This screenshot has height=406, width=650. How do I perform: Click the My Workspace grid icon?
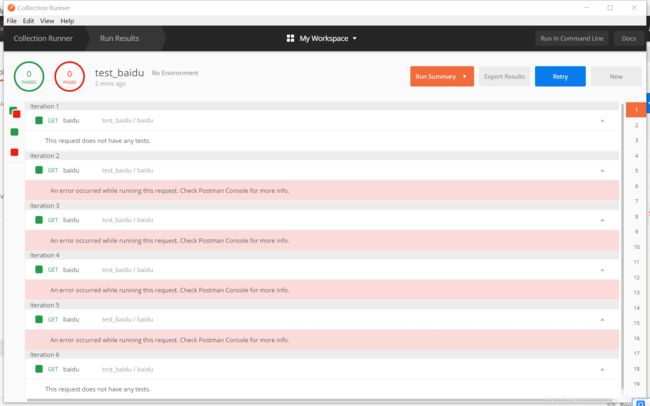point(290,38)
